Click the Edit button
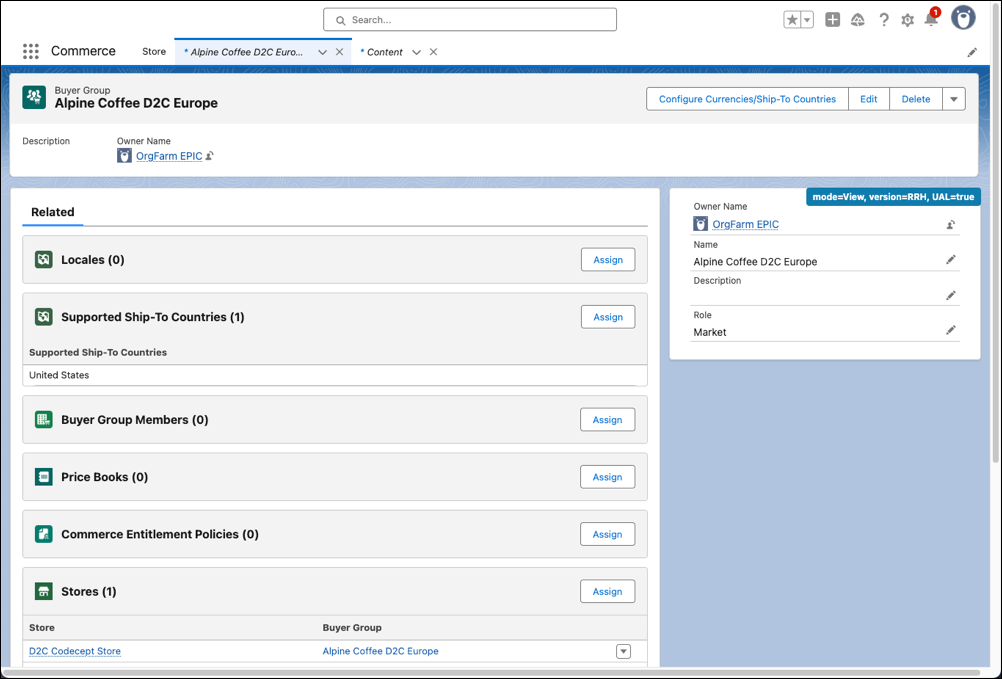The width and height of the screenshot is (1002, 679). [x=868, y=99]
